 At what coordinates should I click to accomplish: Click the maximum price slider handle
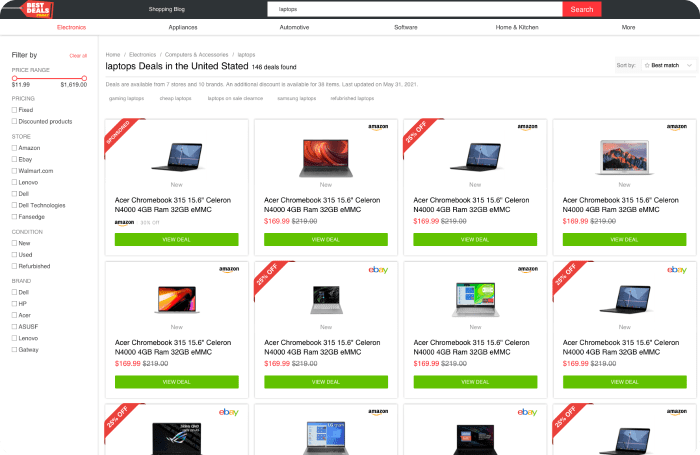(84, 78)
